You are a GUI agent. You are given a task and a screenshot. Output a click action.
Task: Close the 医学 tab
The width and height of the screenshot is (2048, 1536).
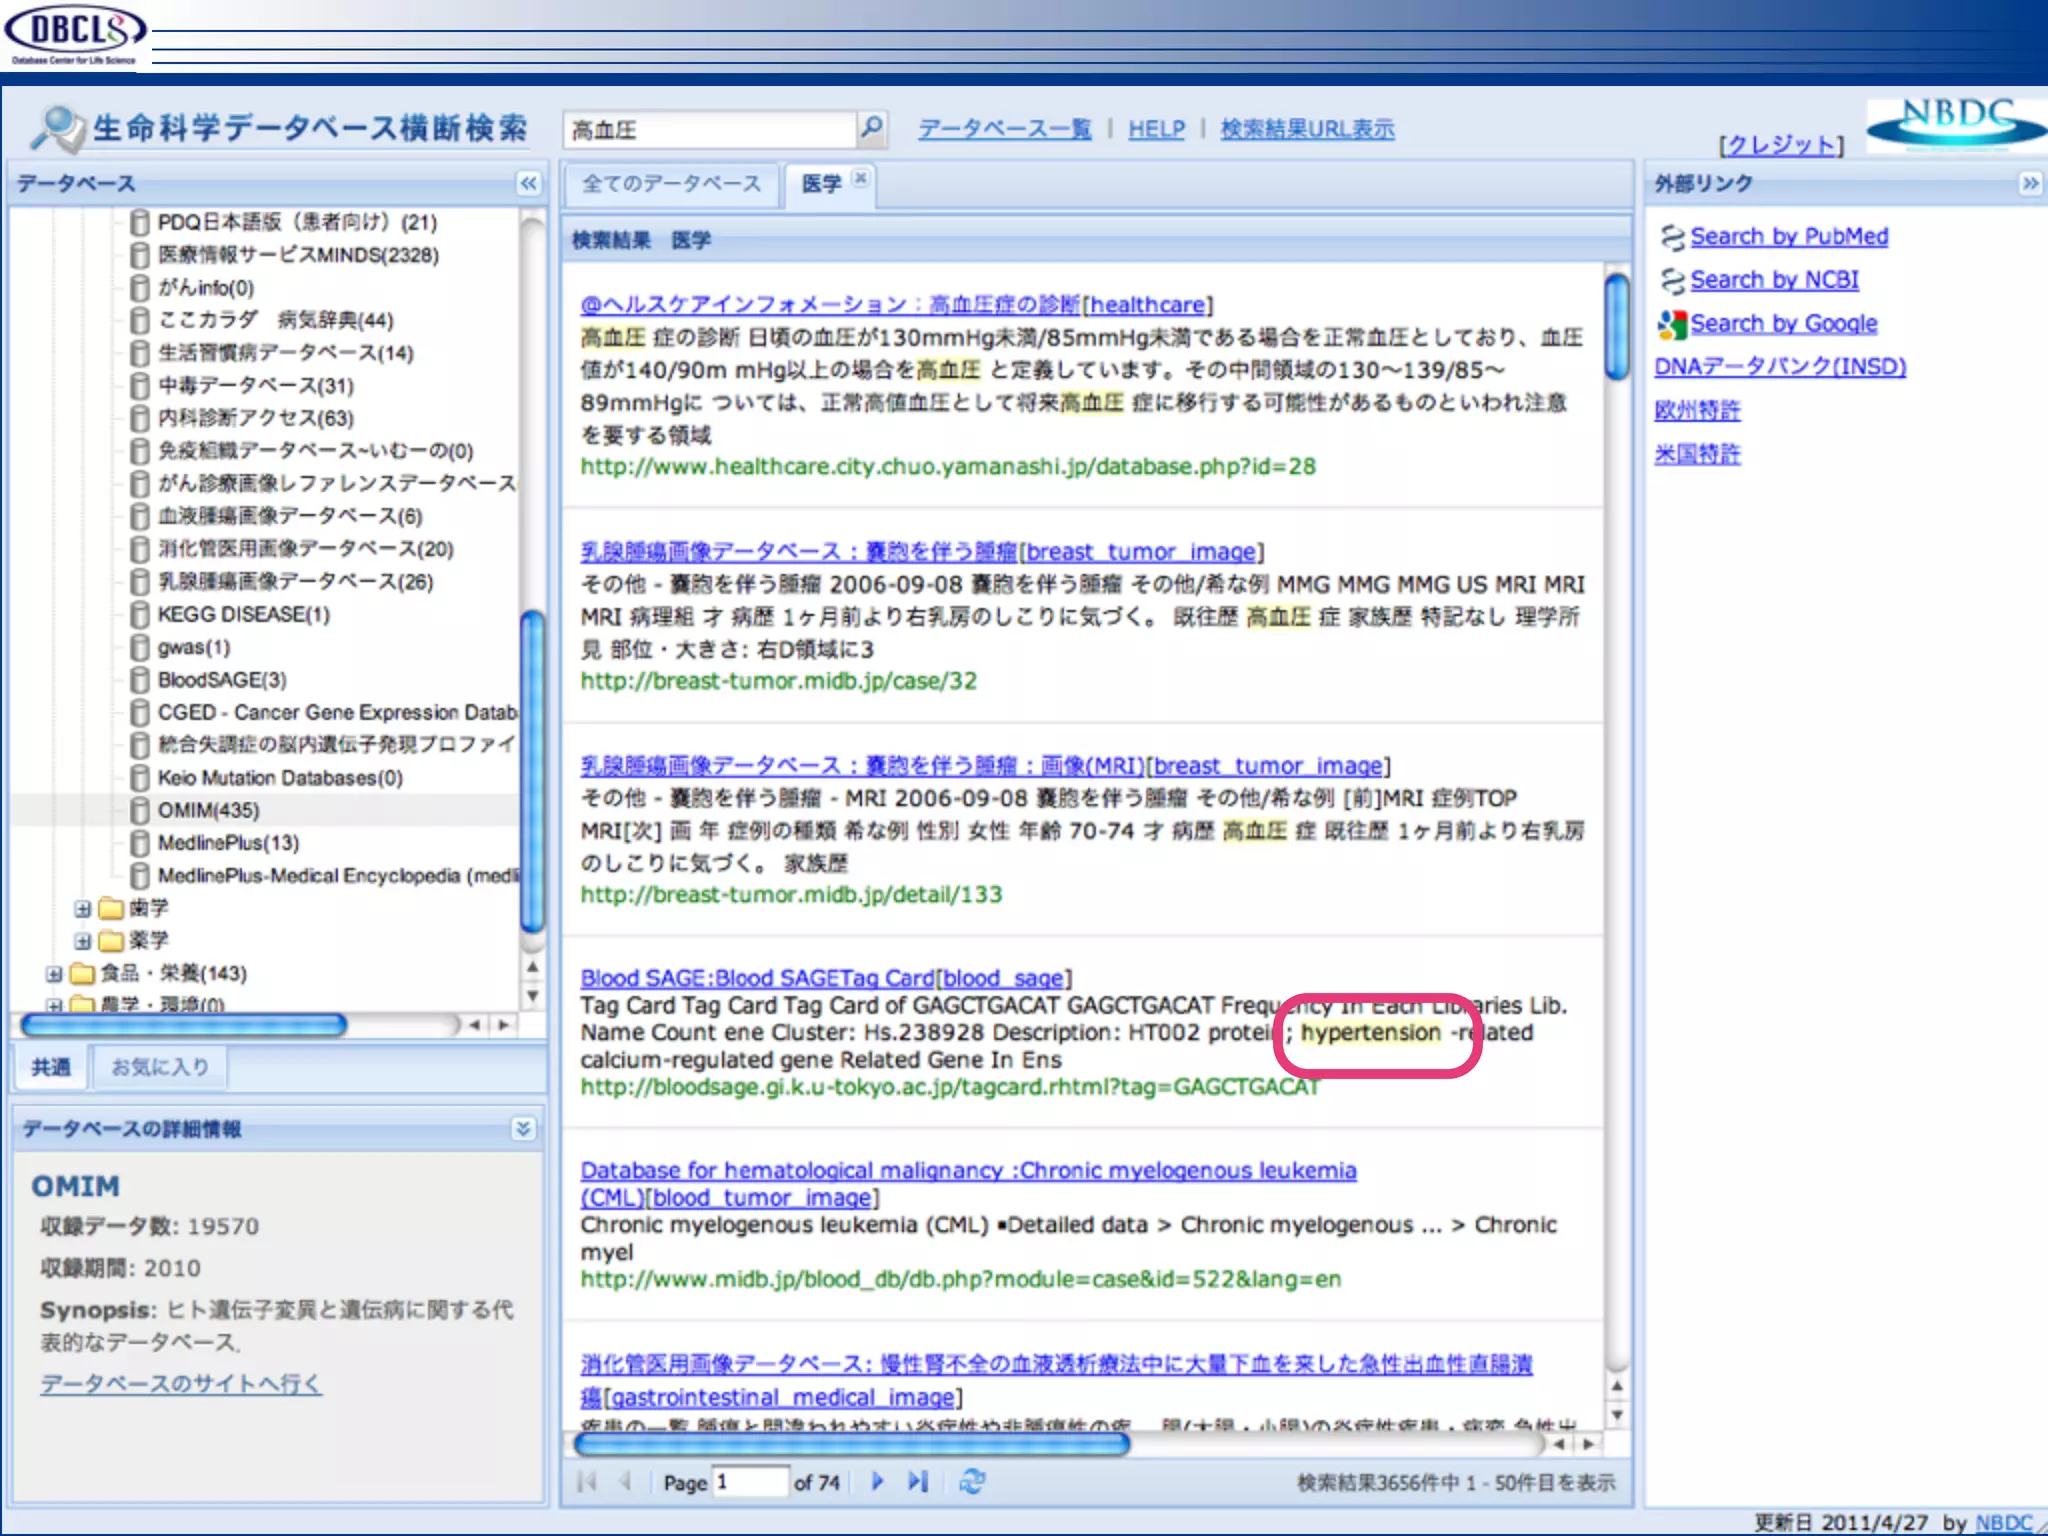[860, 178]
